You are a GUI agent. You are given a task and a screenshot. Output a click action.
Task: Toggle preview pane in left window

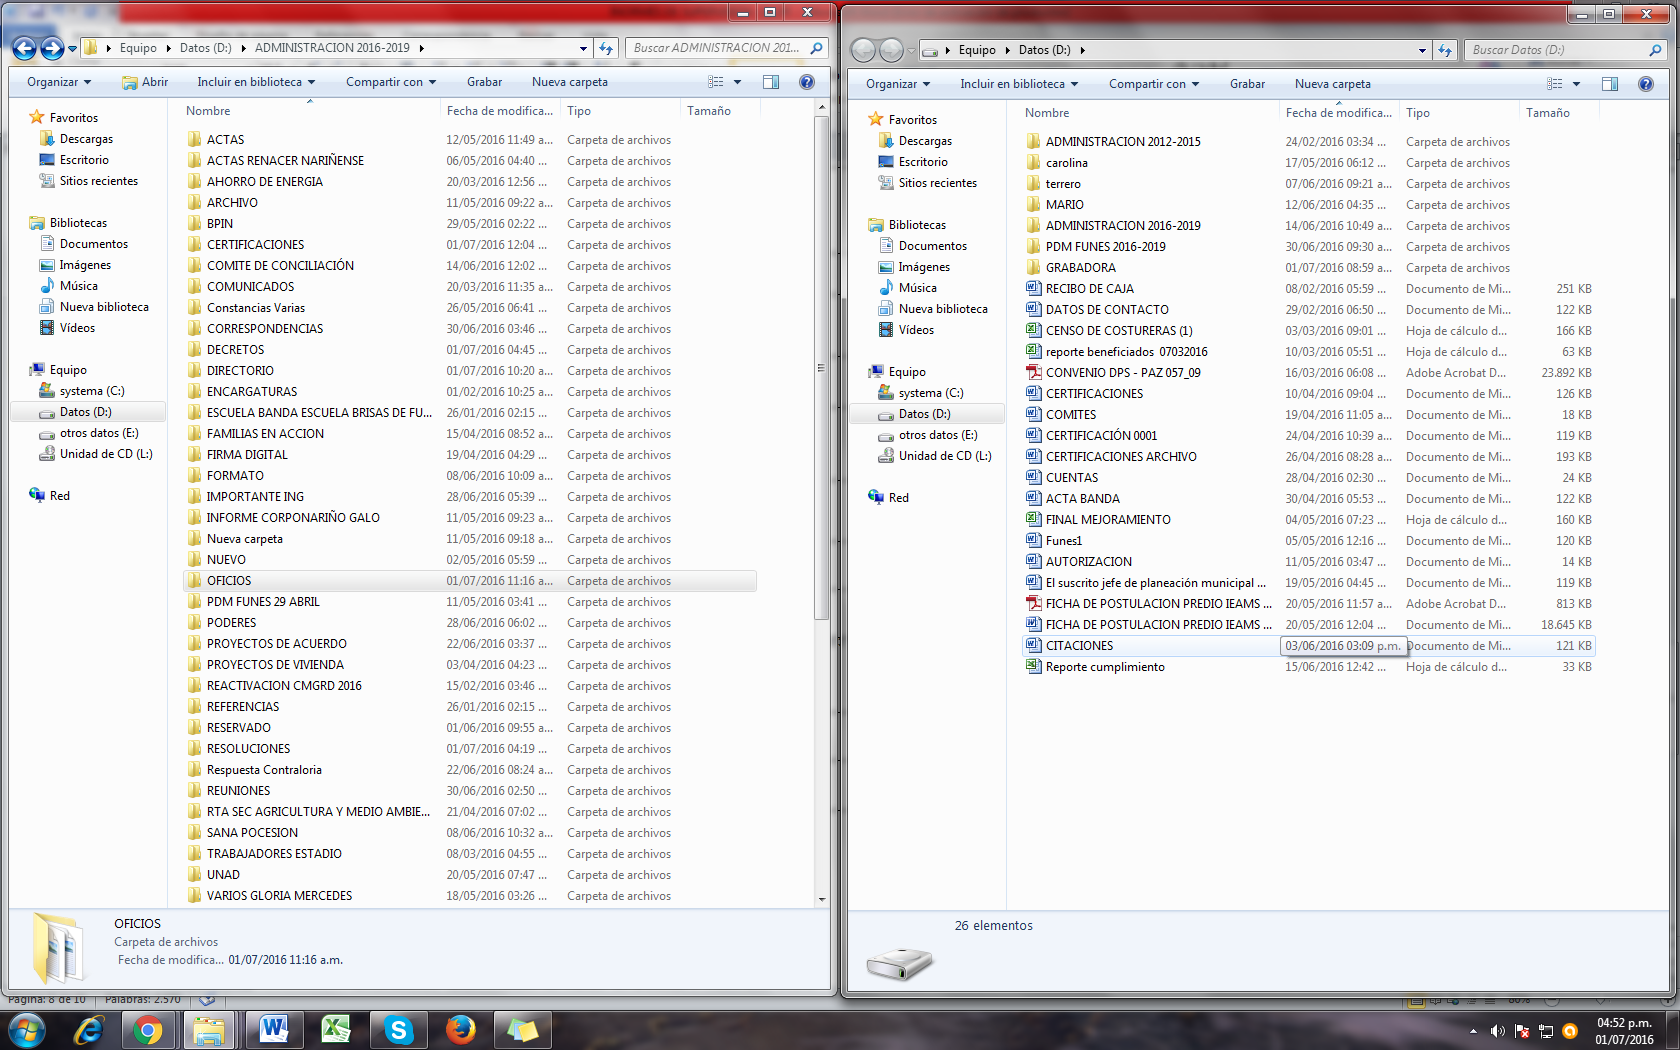771,82
